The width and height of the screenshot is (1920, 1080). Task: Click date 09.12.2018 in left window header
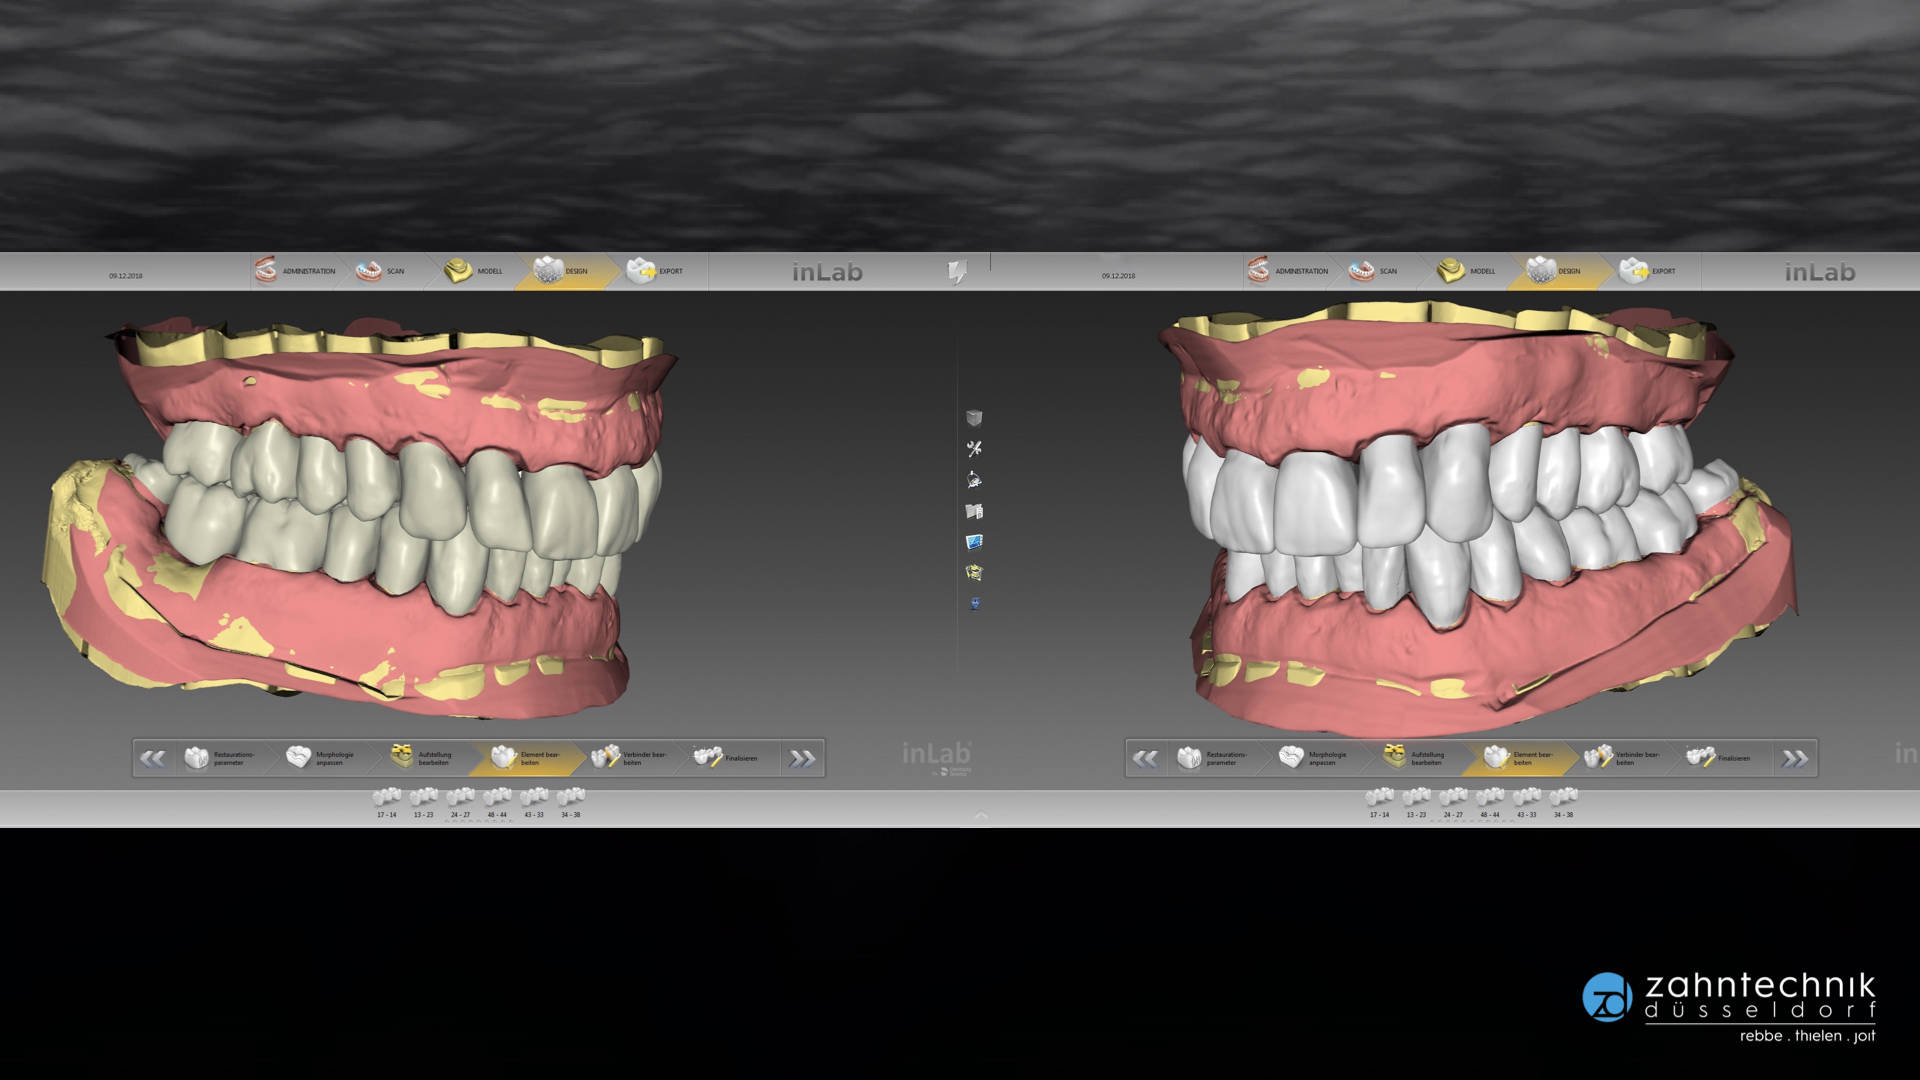pos(126,276)
